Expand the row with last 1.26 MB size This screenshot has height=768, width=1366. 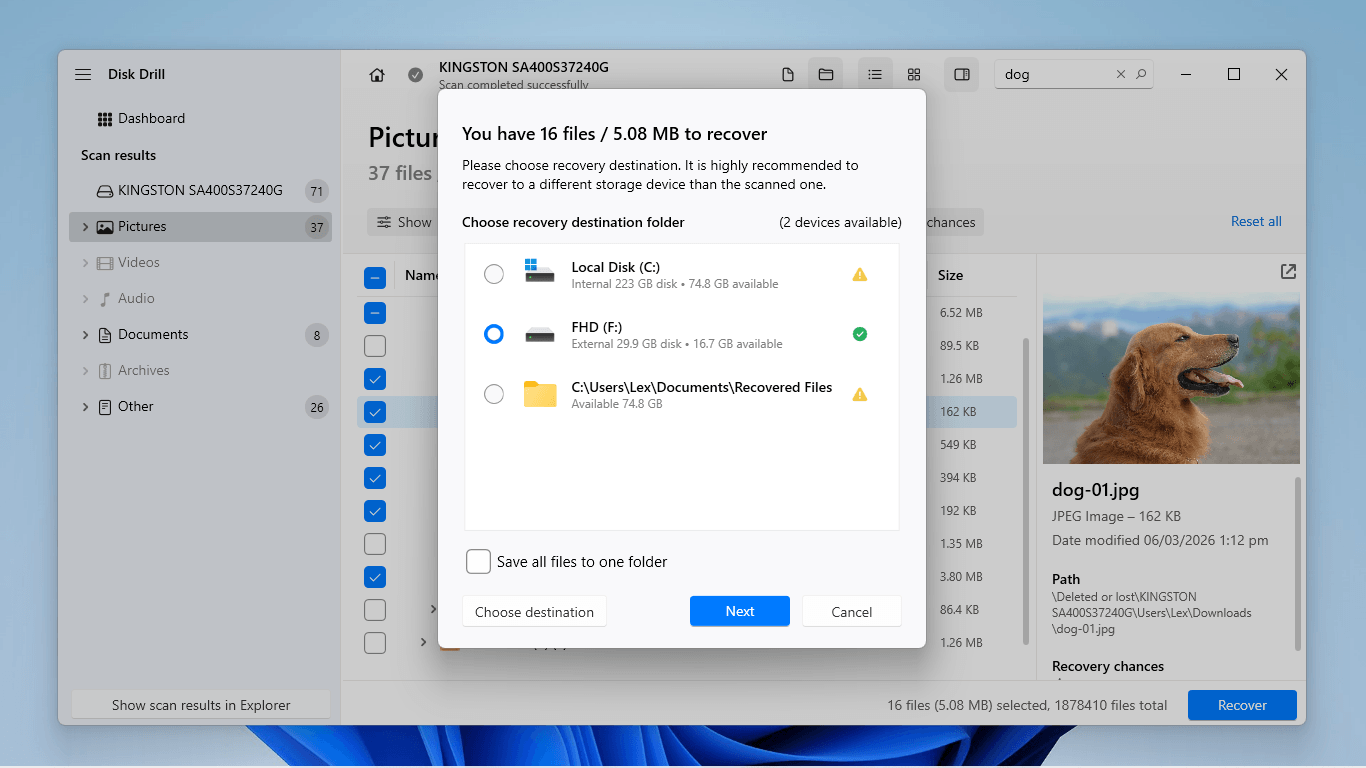(x=423, y=642)
